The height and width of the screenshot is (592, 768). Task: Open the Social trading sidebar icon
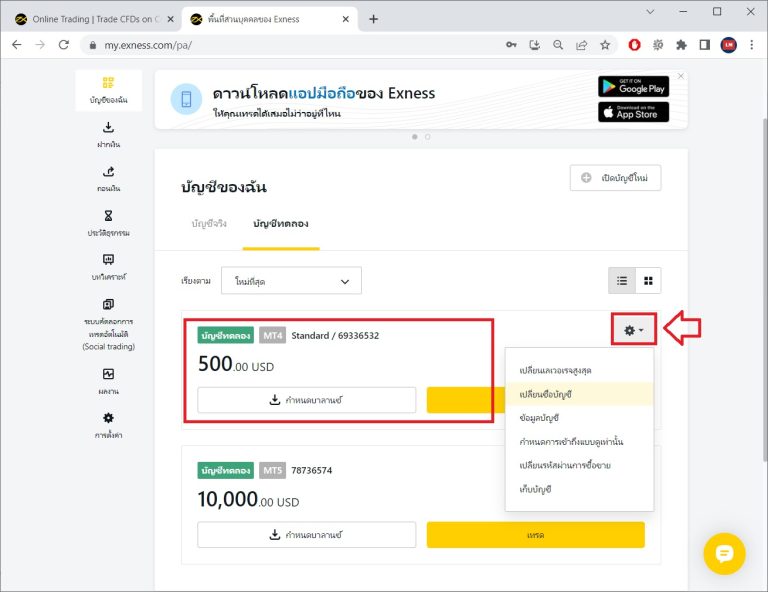tap(108, 304)
